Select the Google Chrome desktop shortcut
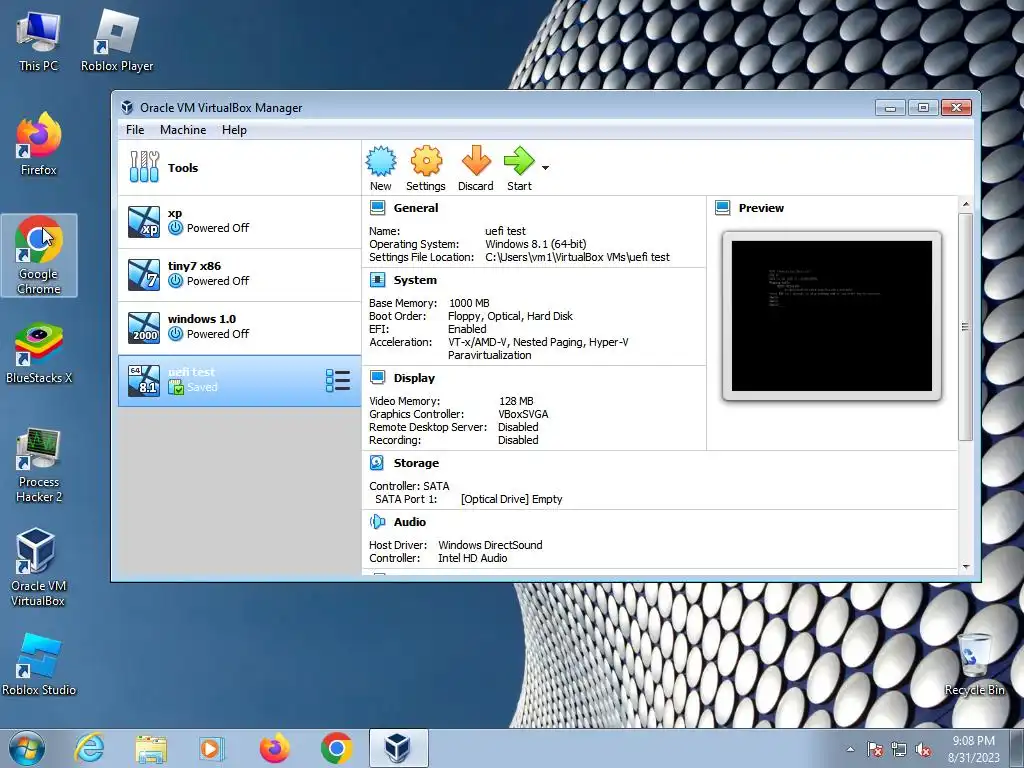 (x=39, y=255)
